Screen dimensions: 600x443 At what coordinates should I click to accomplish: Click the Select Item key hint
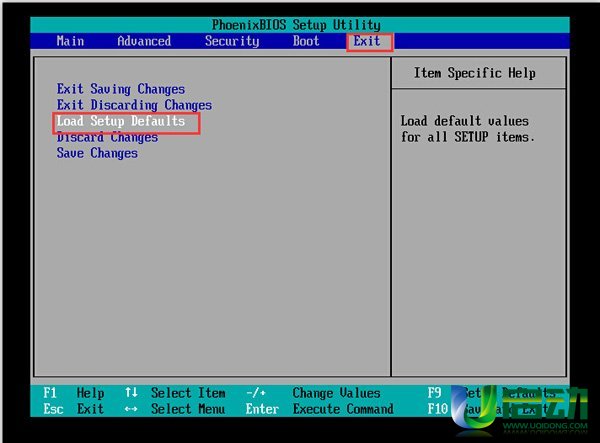[188, 393]
